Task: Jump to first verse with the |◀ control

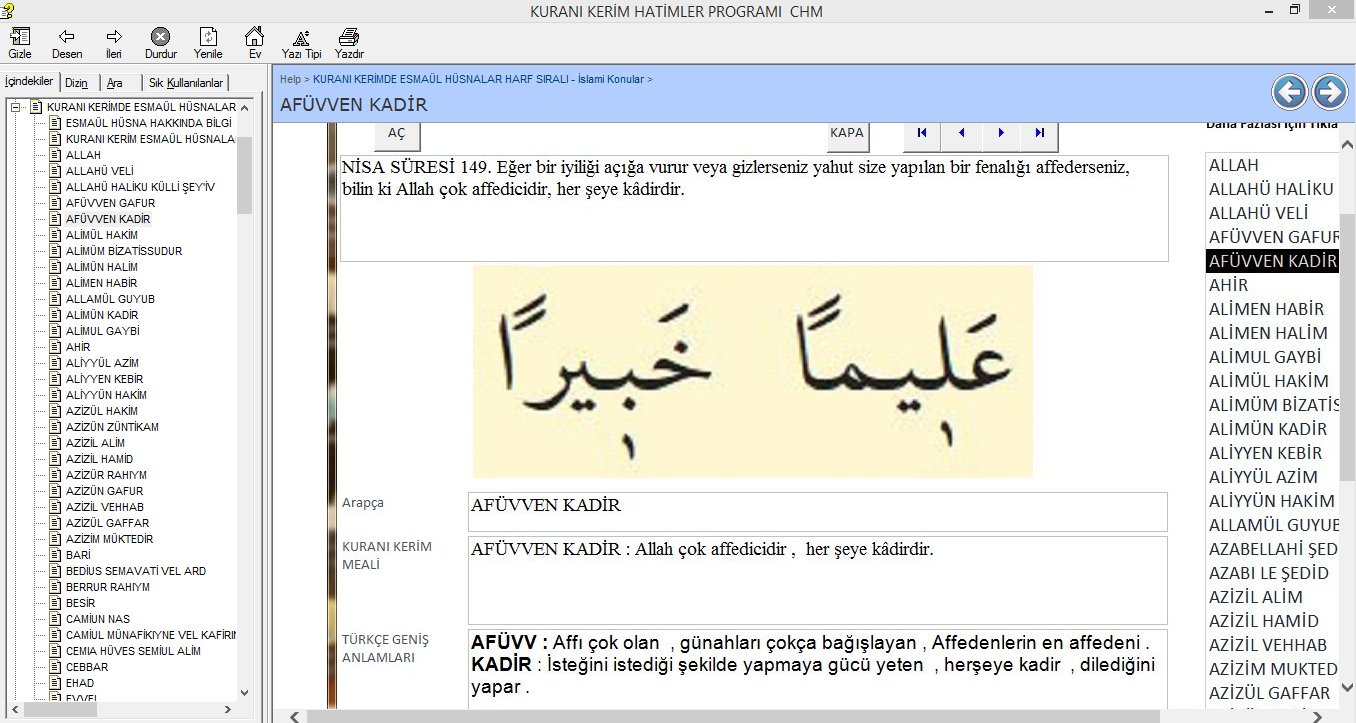Action: [x=921, y=132]
